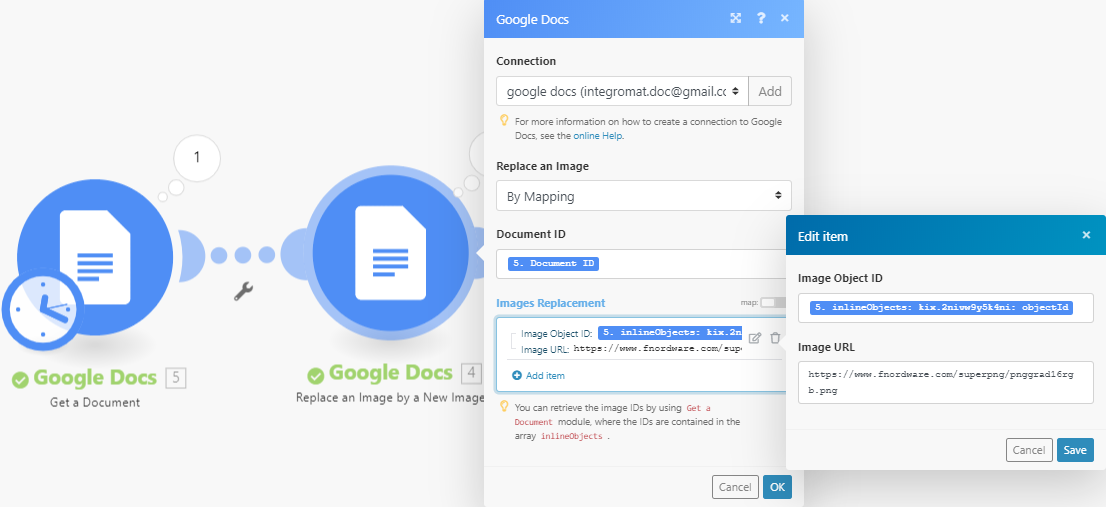Screen dimensions: 1106x507
Task: Click the Add item link
Action: click(x=545, y=376)
